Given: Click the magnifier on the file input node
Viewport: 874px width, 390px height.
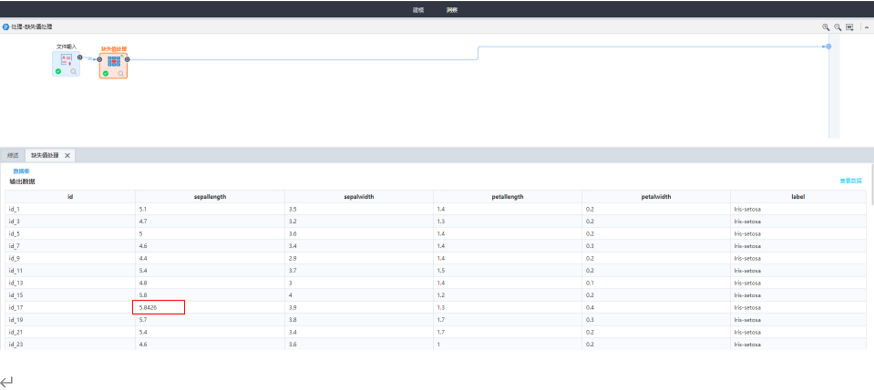Looking at the screenshot, I should pos(74,72).
